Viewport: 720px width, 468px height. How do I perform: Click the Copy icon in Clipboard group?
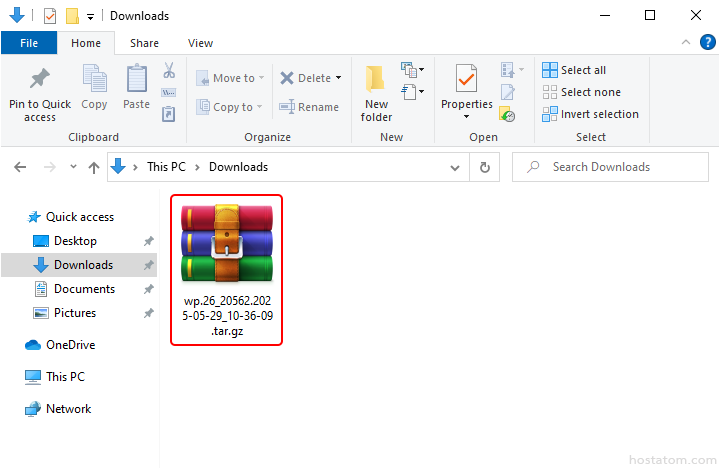pyautogui.click(x=94, y=80)
